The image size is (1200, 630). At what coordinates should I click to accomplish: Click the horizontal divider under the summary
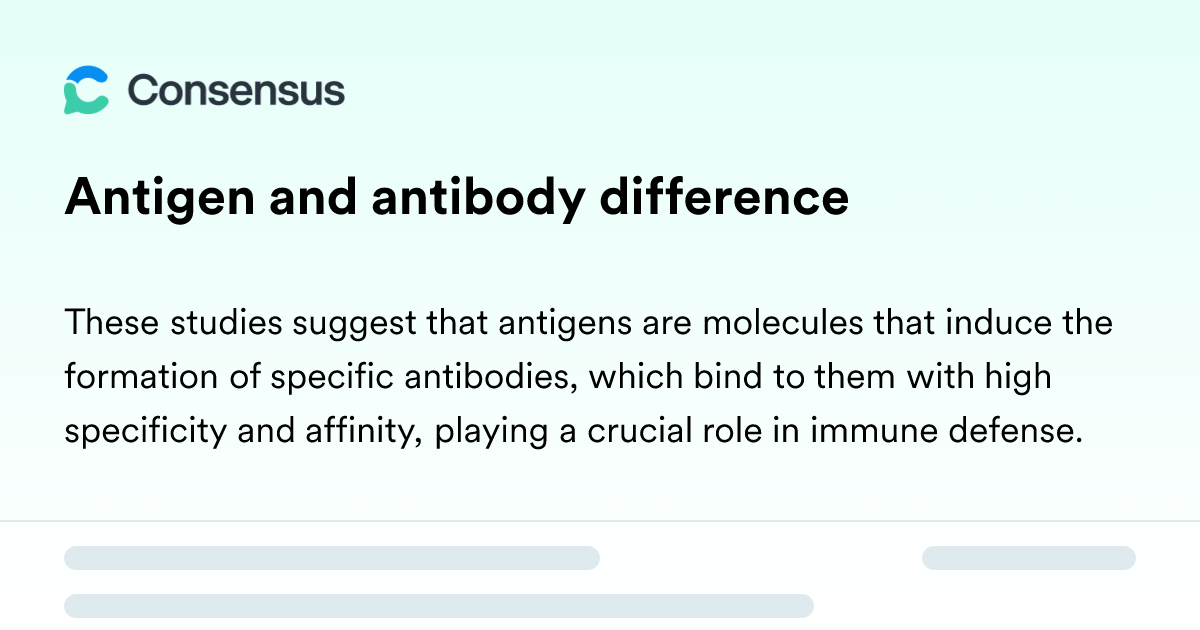pos(600,521)
